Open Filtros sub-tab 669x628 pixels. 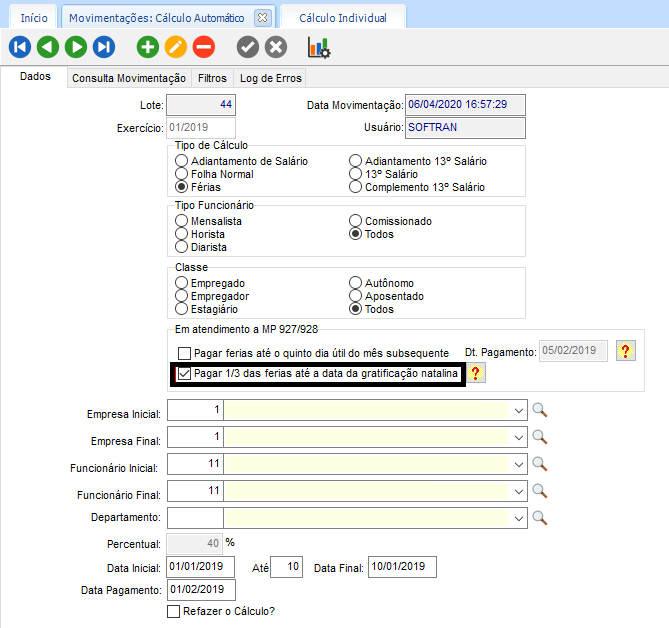212,78
